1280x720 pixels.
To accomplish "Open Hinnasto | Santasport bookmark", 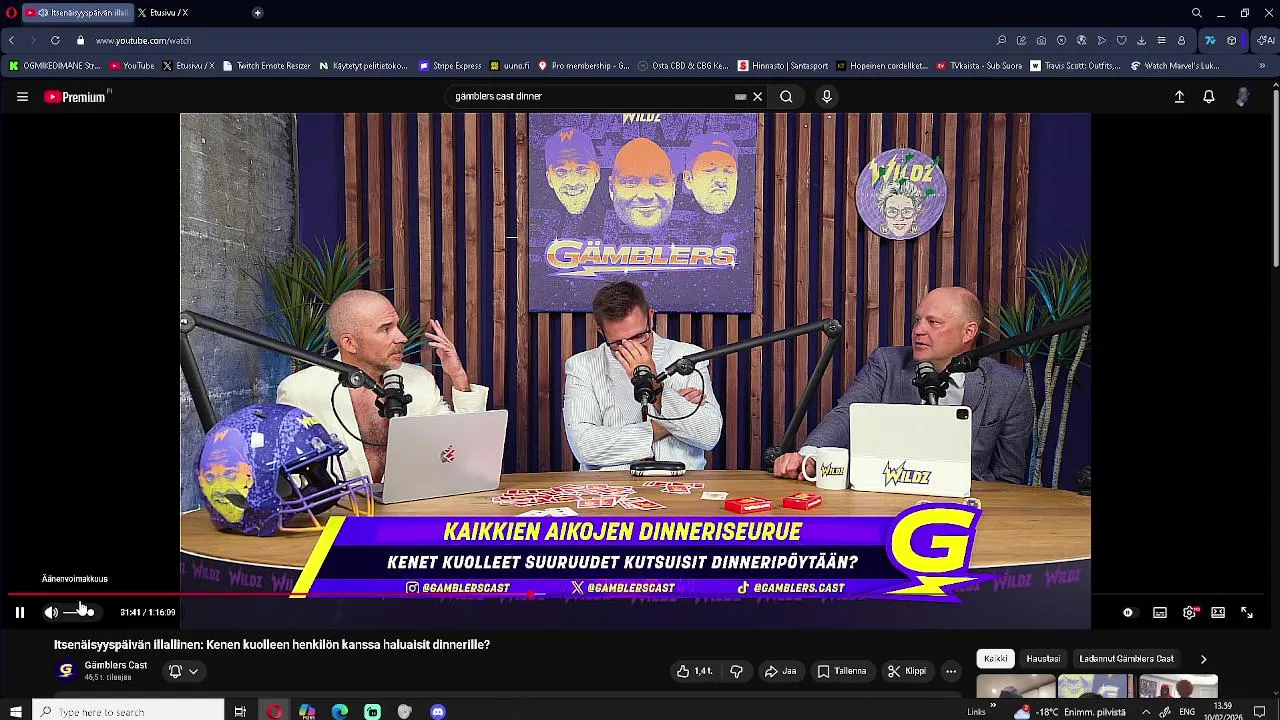I will click(783, 66).
